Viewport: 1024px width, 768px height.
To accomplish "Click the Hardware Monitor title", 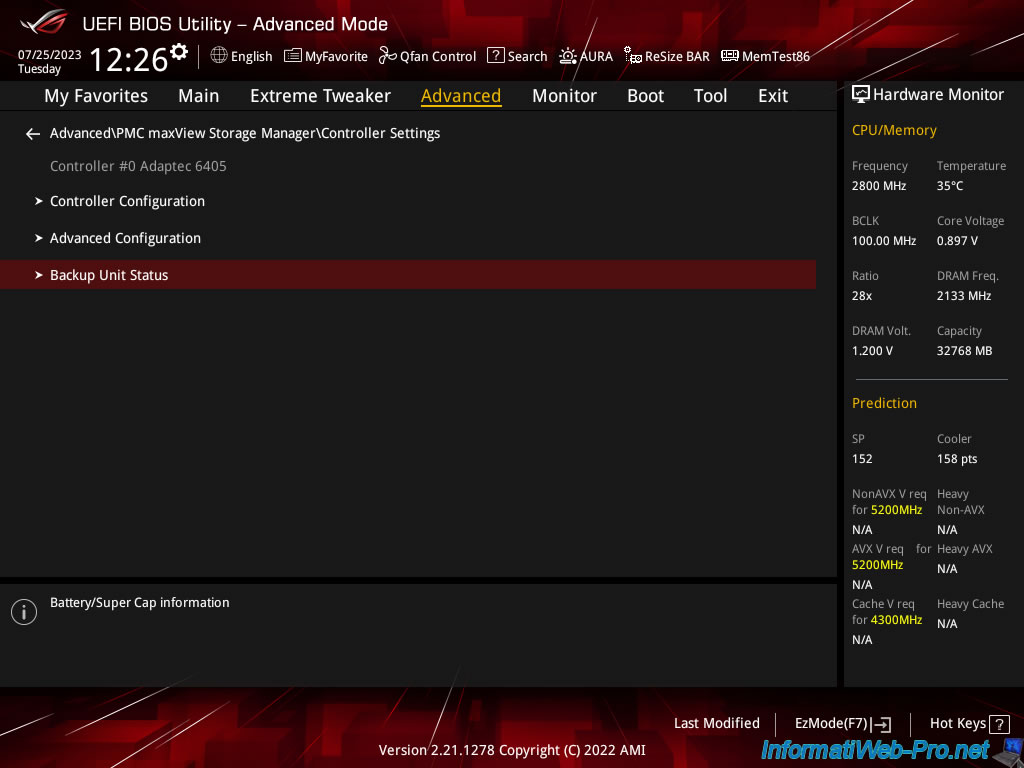I will point(938,95).
